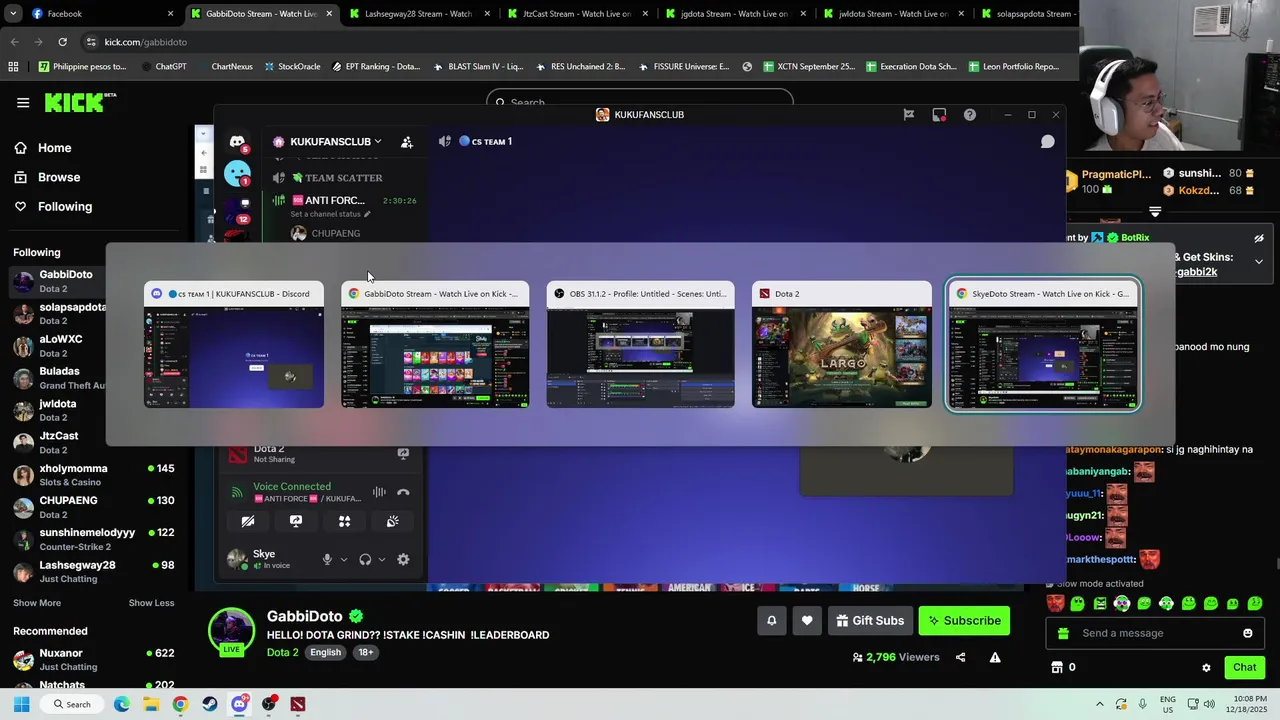Click CHUPAENG in Discord voice channel

(335, 234)
